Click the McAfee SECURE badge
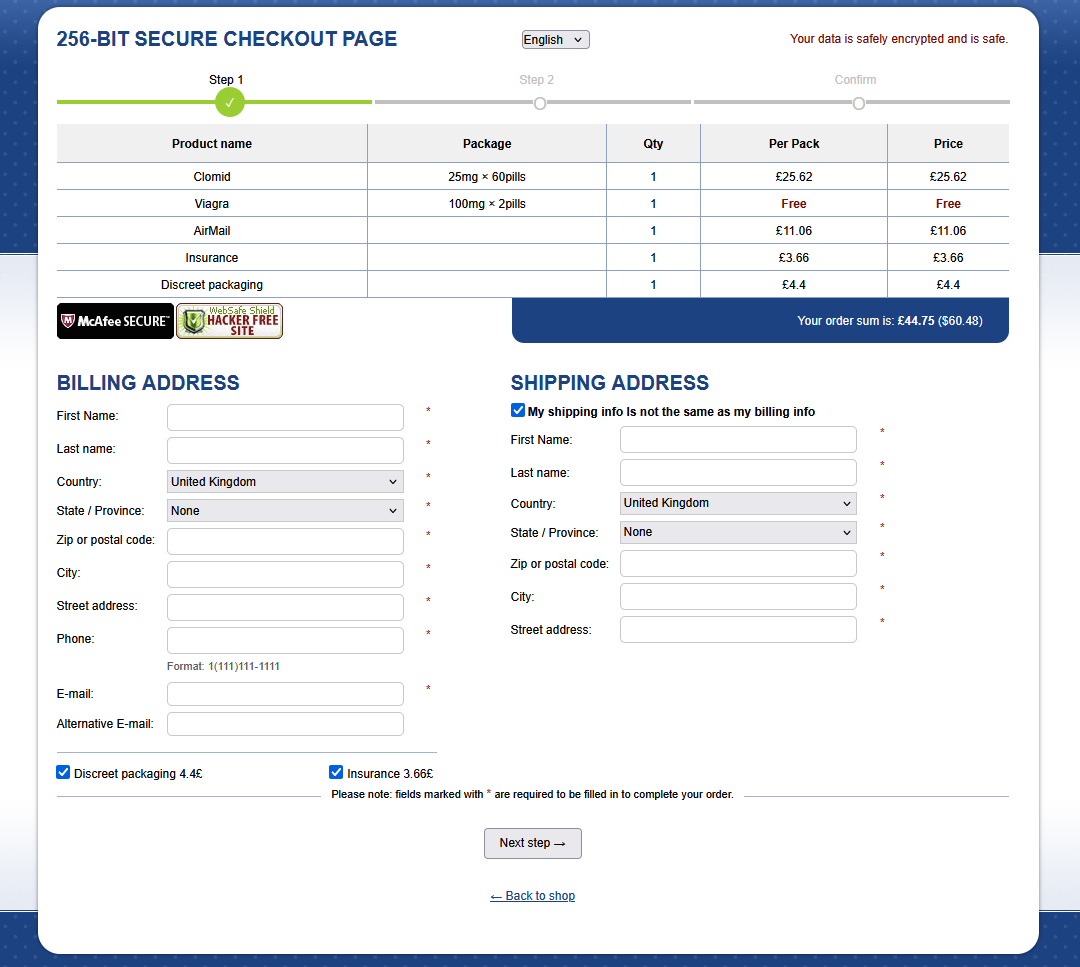The image size is (1080, 967). click(x=115, y=321)
